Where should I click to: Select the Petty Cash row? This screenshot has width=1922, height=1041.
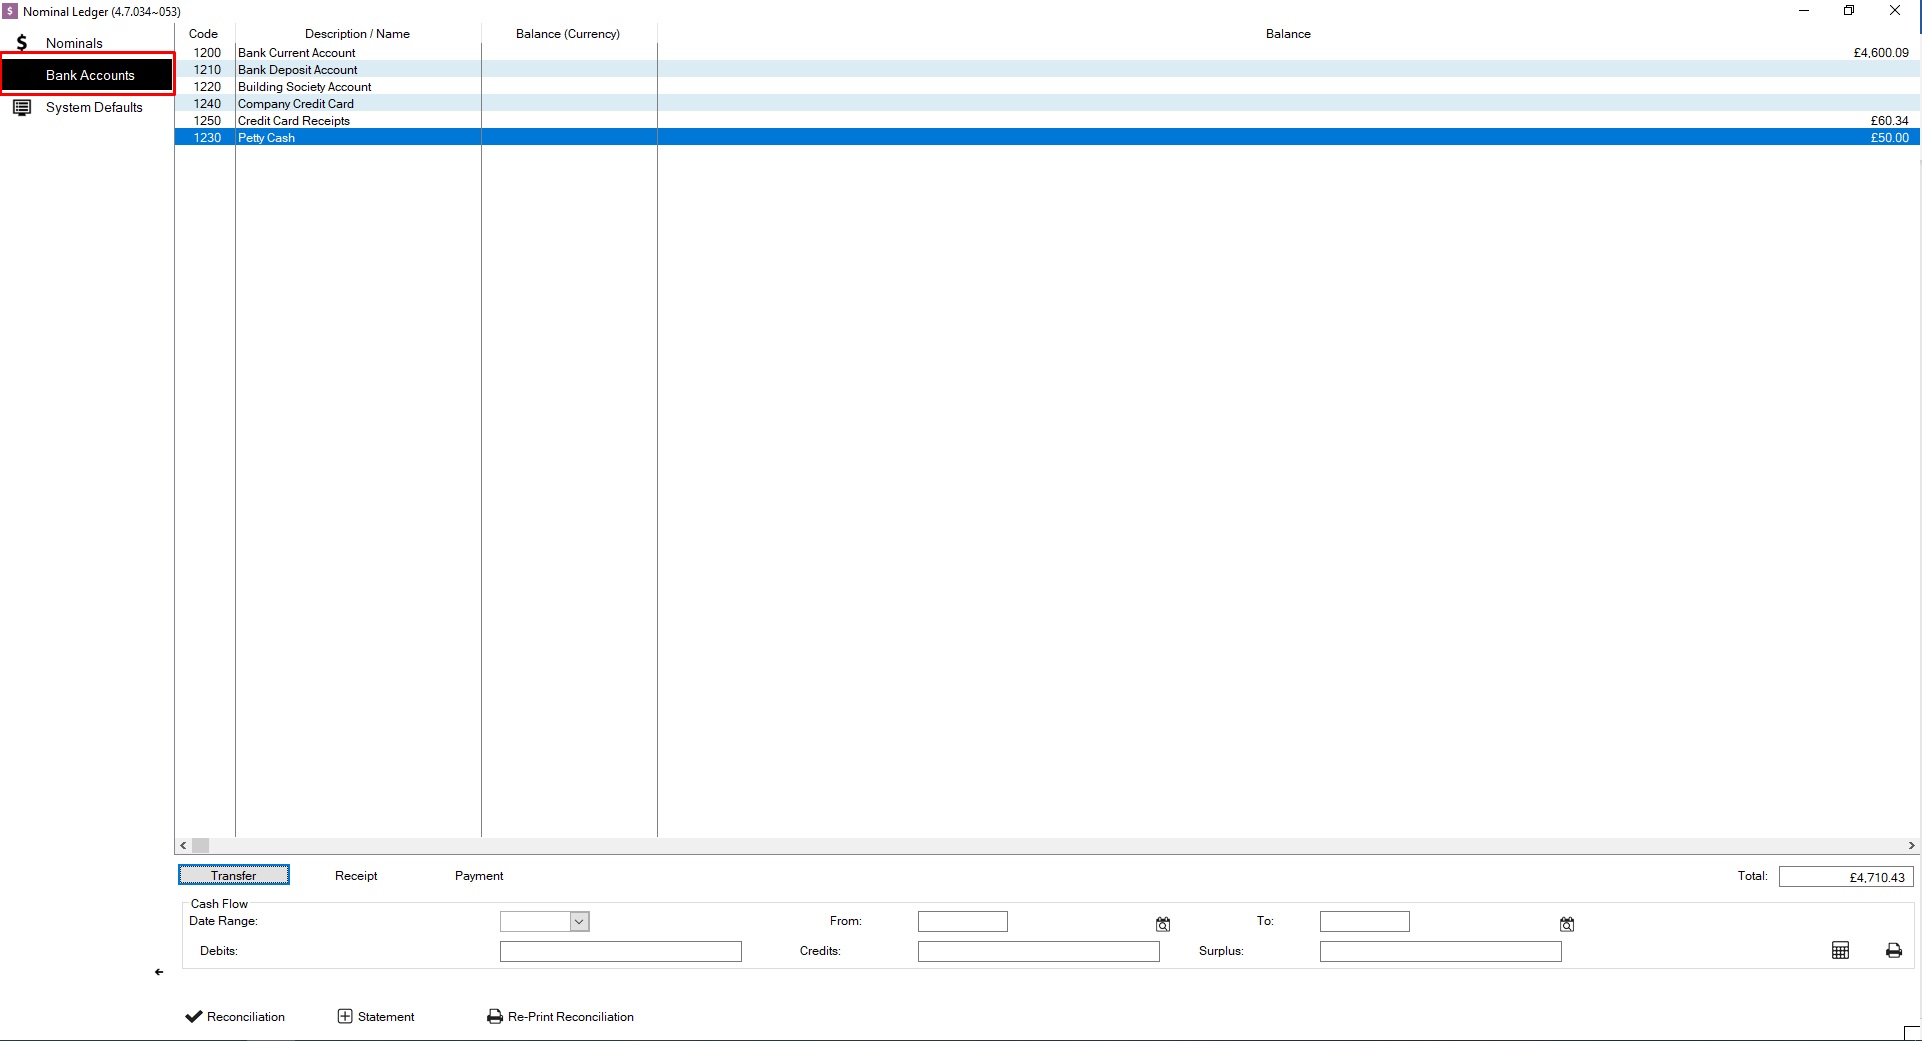coord(1046,137)
